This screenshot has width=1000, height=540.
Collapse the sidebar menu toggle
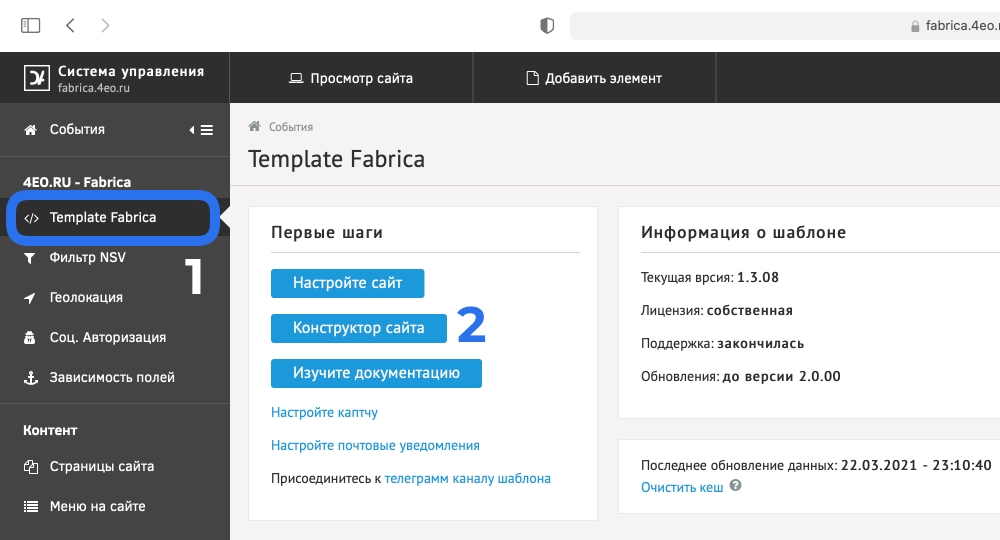202,130
